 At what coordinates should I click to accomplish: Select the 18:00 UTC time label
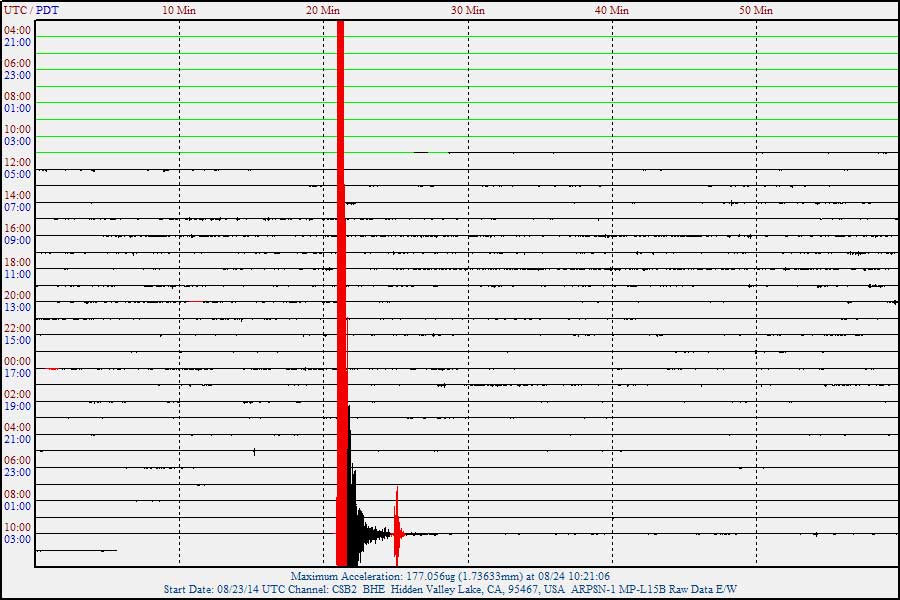[x=17, y=262]
